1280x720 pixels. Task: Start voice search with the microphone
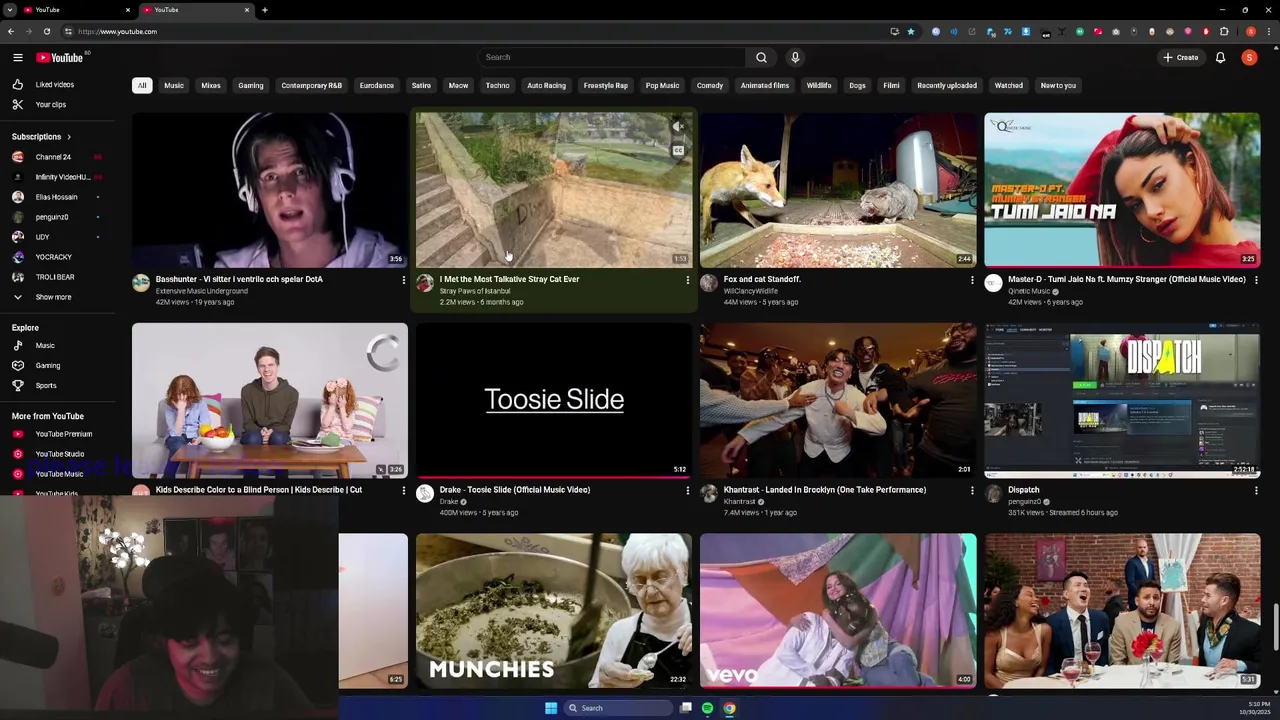click(795, 57)
